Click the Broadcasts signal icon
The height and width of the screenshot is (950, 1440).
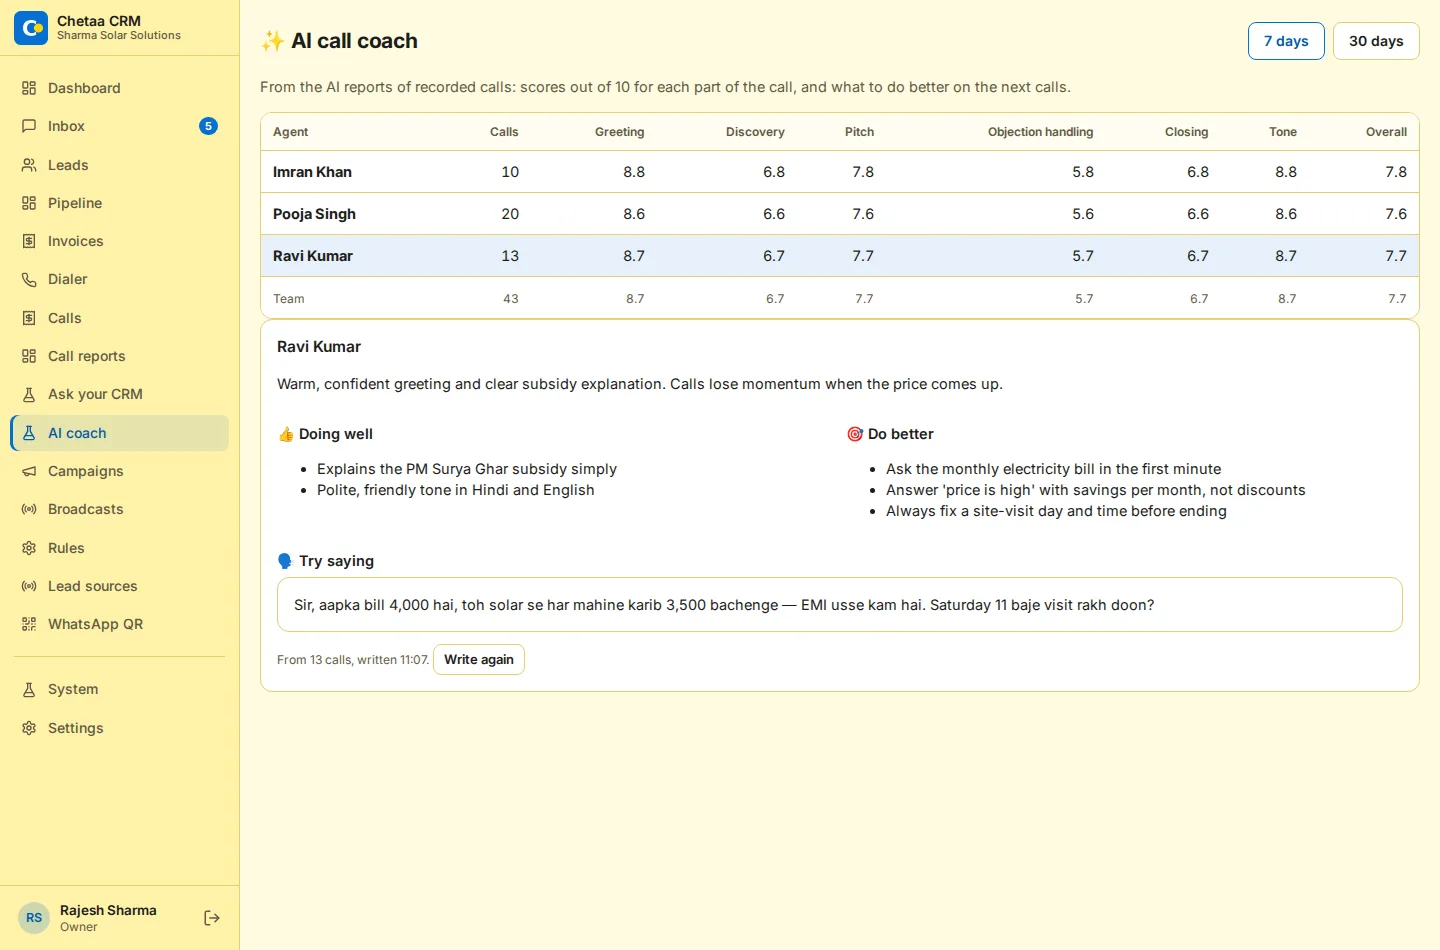click(29, 509)
